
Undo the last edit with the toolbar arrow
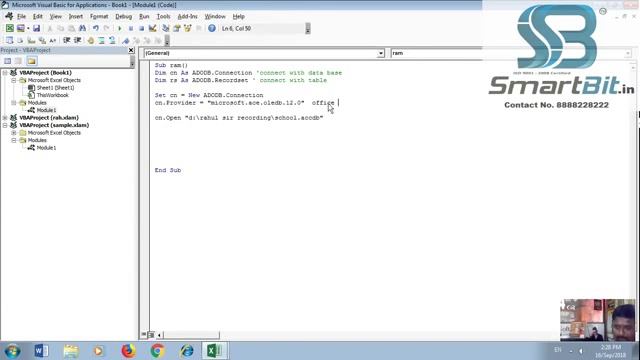pyautogui.click(x=96, y=28)
